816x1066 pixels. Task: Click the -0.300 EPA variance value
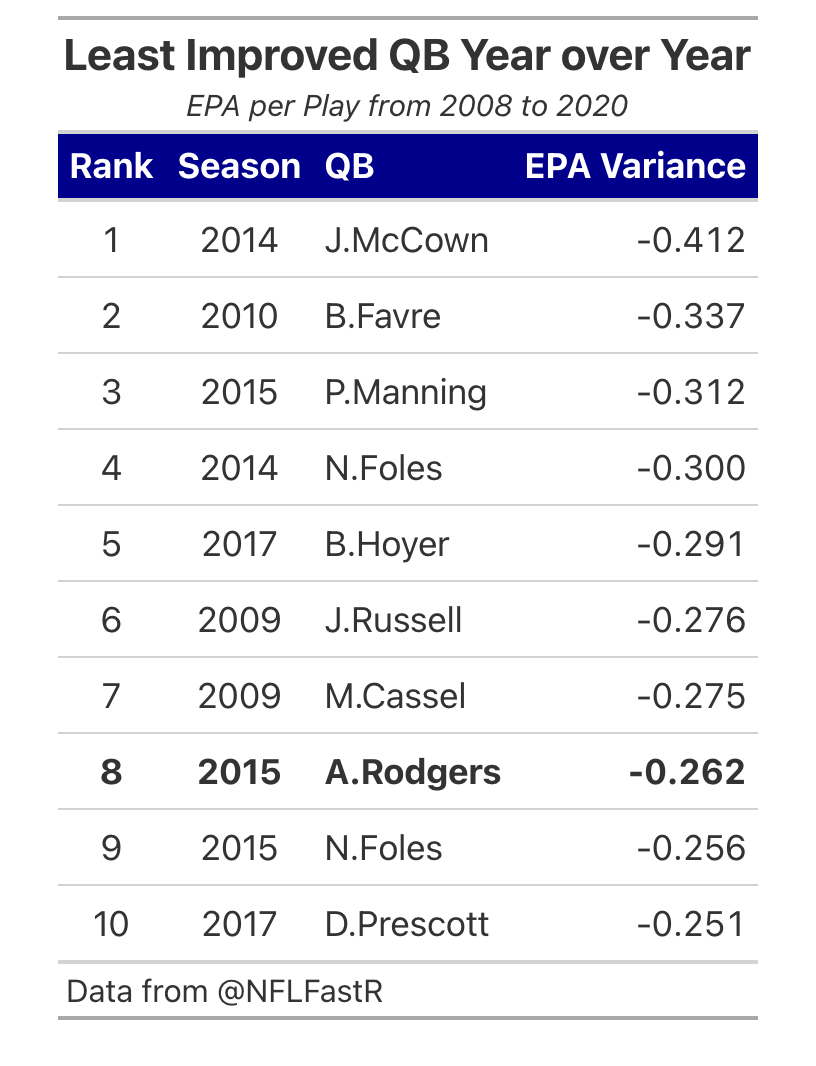[x=691, y=468]
